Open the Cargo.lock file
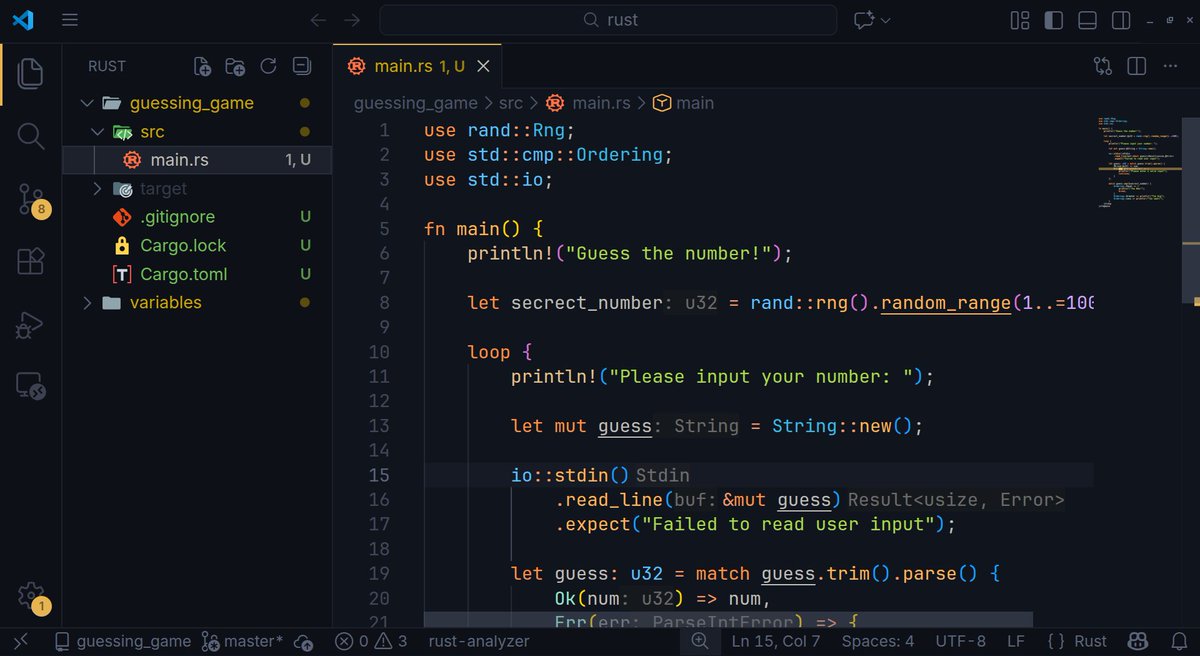Viewport: 1200px width, 656px height. (x=197, y=246)
